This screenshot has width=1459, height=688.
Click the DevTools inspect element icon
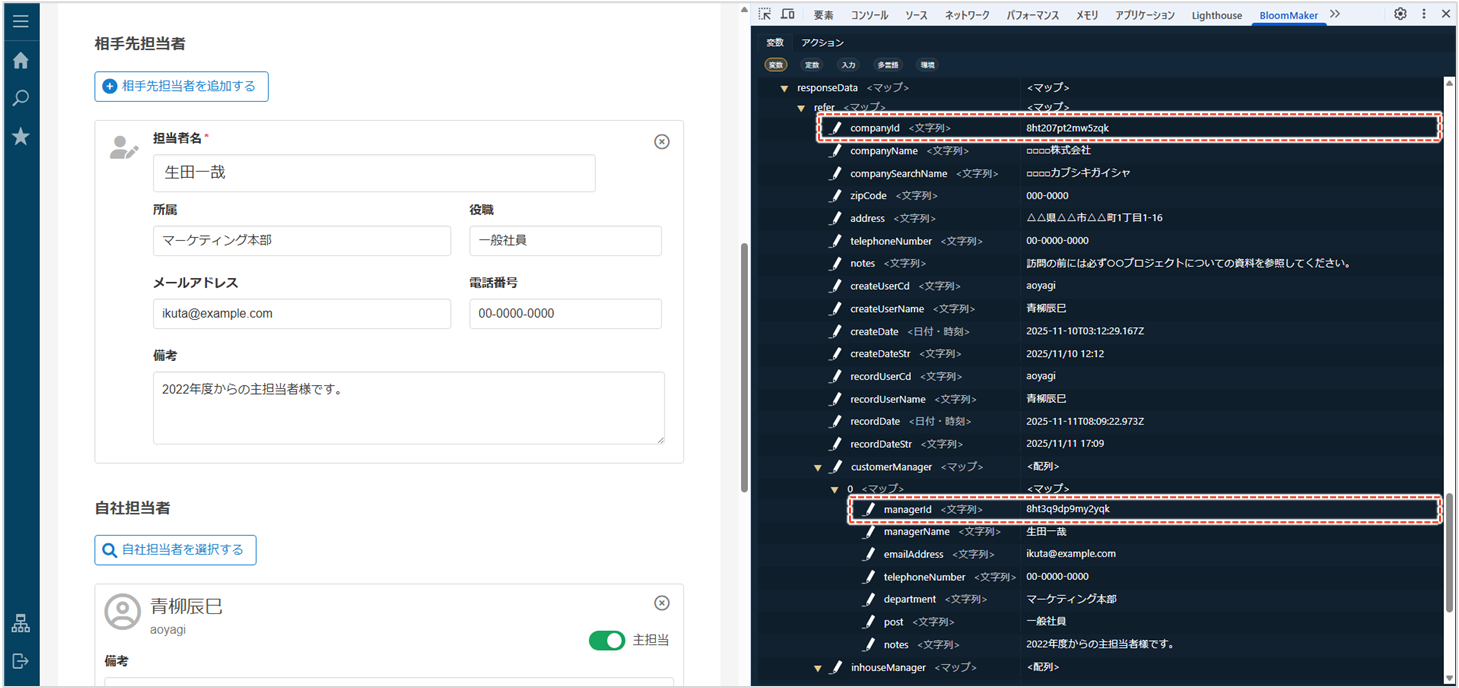[765, 14]
